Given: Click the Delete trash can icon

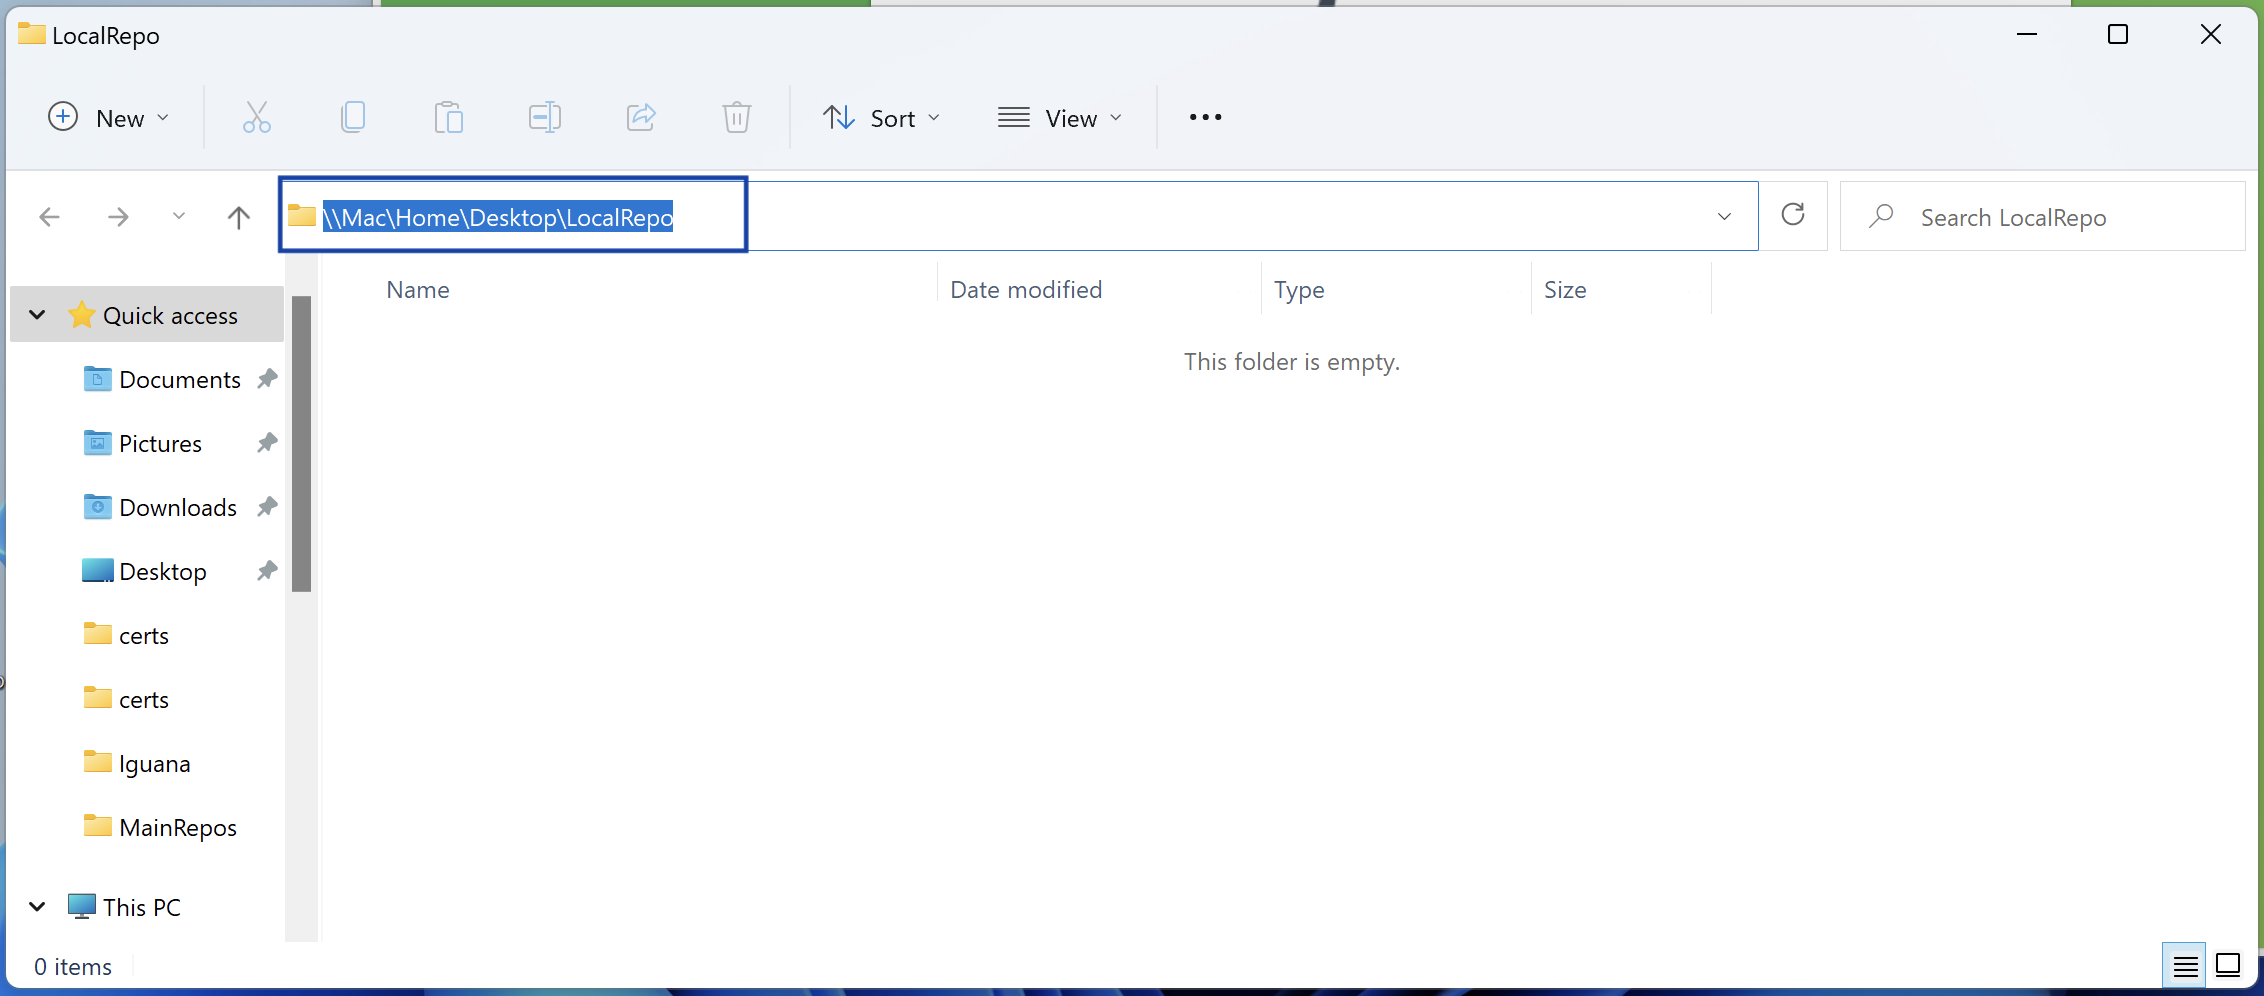Looking at the screenshot, I should click(736, 118).
